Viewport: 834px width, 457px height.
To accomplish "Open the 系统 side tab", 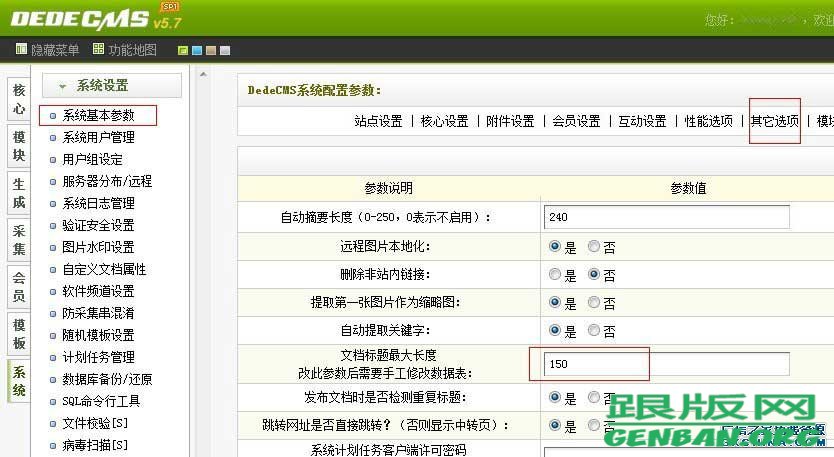I will click(19, 381).
